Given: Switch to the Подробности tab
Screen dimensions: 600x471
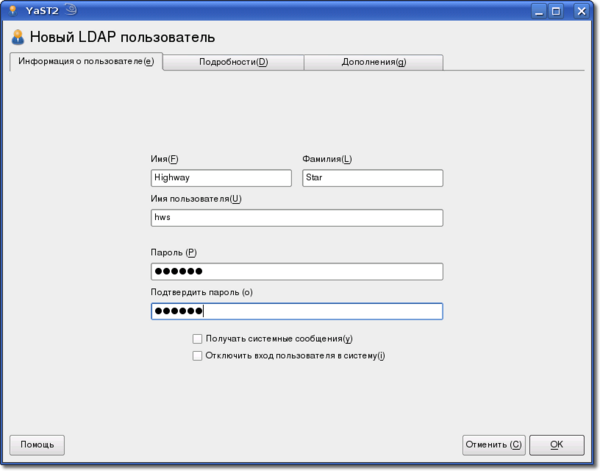Looking at the screenshot, I should tap(233, 62).
